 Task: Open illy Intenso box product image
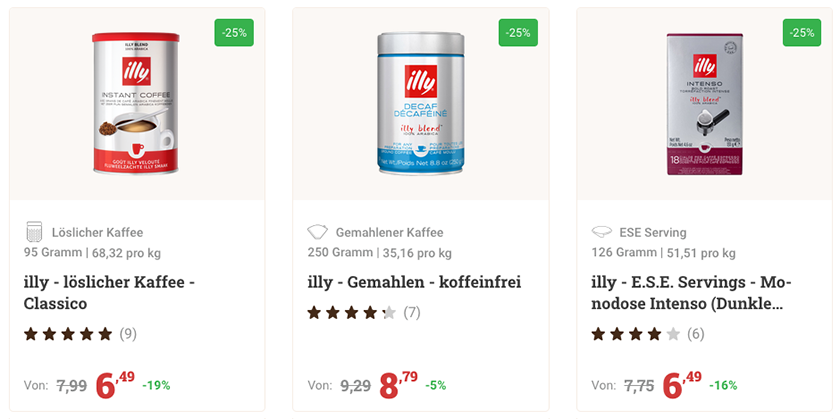tap(704, 104)
